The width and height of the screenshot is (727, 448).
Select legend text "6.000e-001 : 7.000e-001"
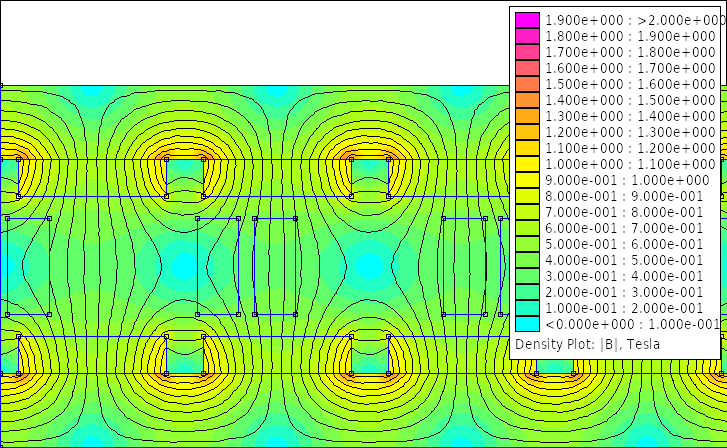click(624, 228)
